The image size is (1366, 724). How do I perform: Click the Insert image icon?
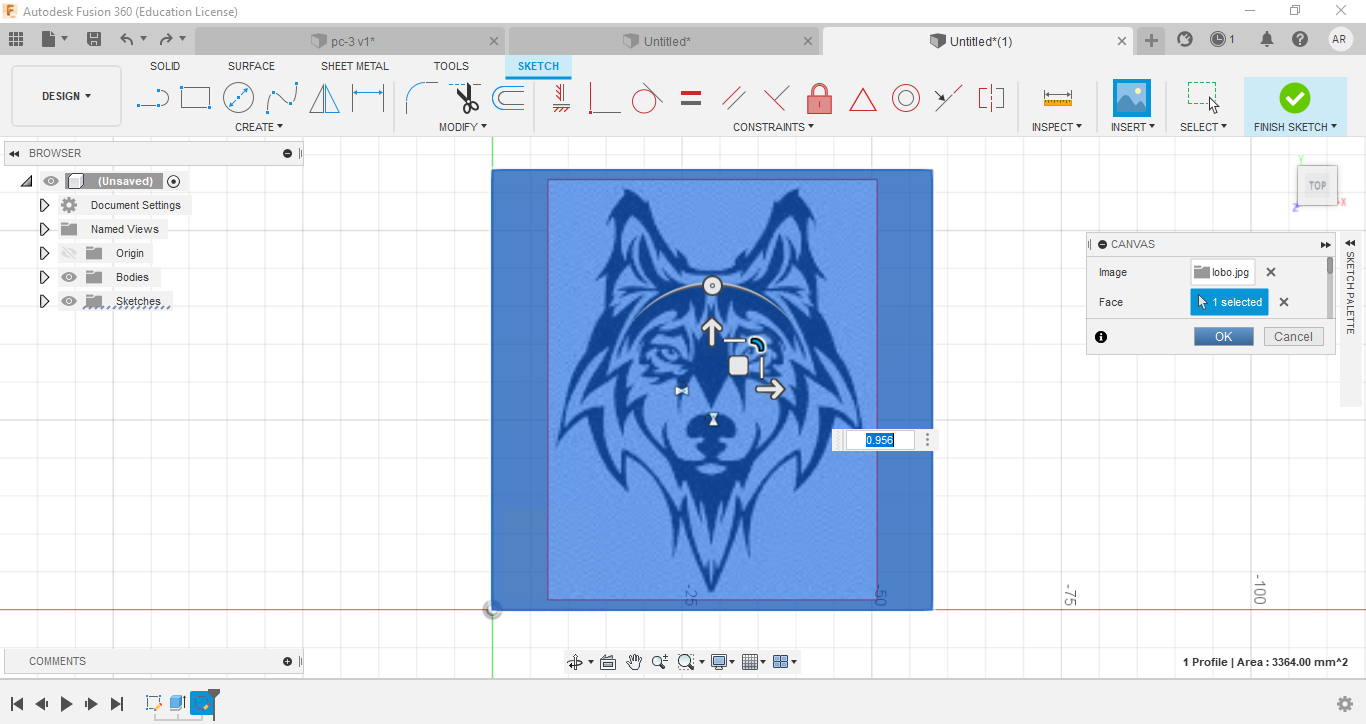pos(1131,98)
